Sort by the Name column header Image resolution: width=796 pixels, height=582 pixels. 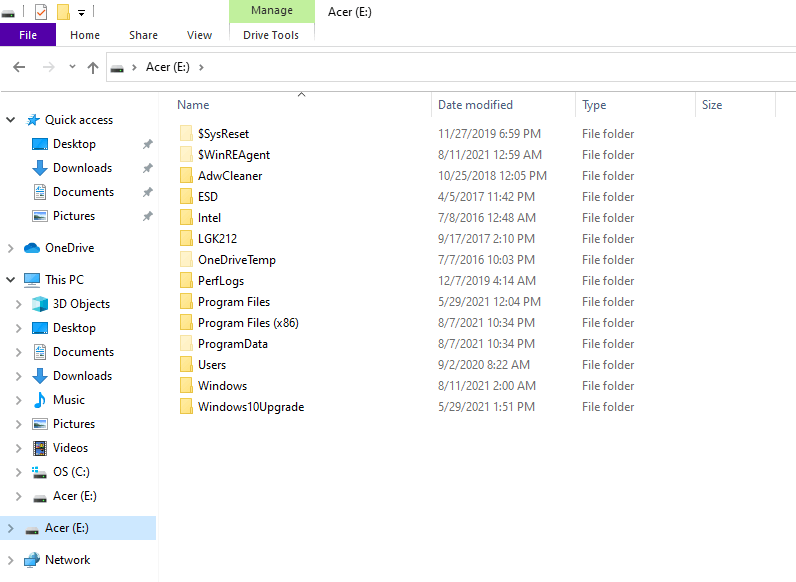tap(193, 105)
